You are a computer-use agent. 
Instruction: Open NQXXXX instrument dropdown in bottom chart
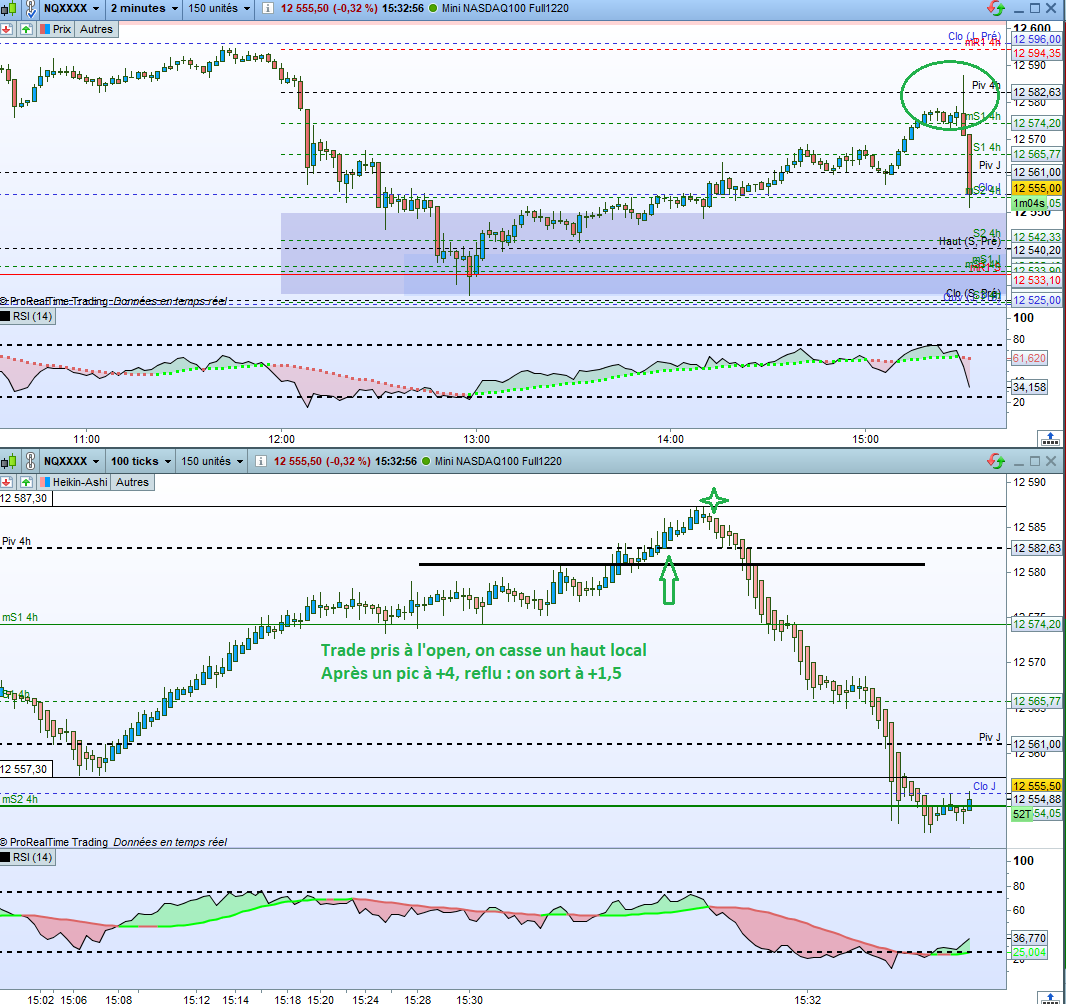tap(71, 462)
